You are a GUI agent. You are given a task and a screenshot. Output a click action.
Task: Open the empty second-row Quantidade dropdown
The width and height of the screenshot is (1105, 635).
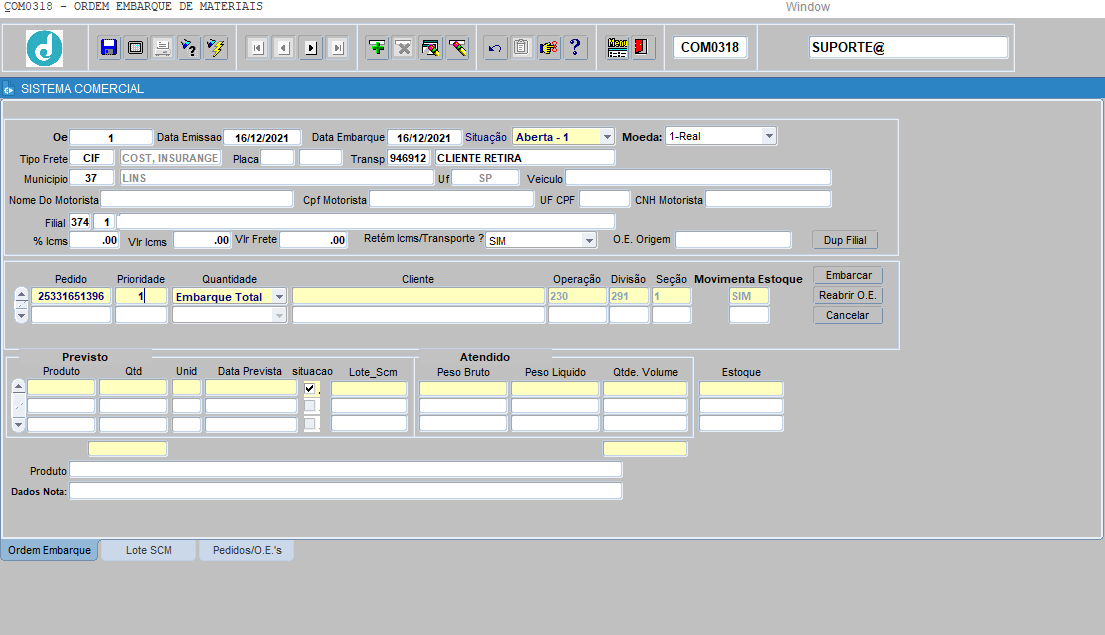click(x=279, y=315)
